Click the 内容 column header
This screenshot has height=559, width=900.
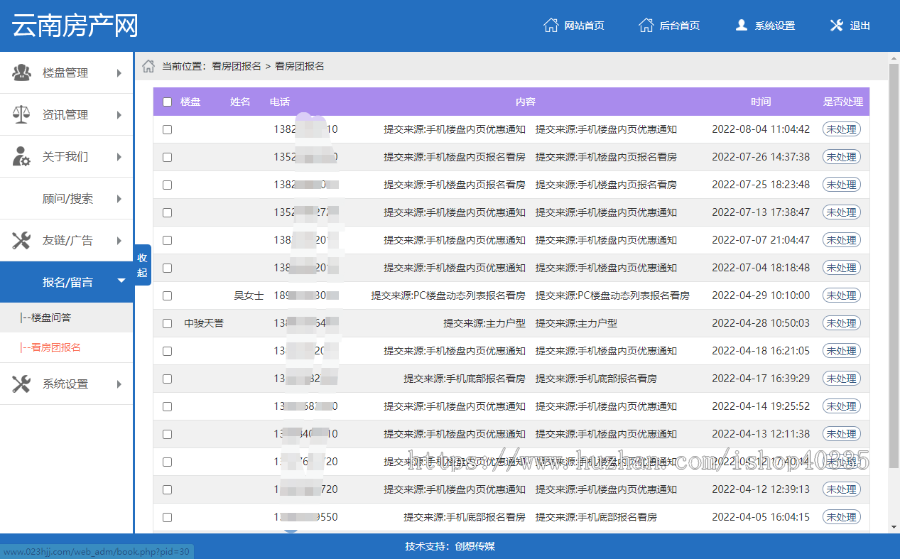point(525,102)
